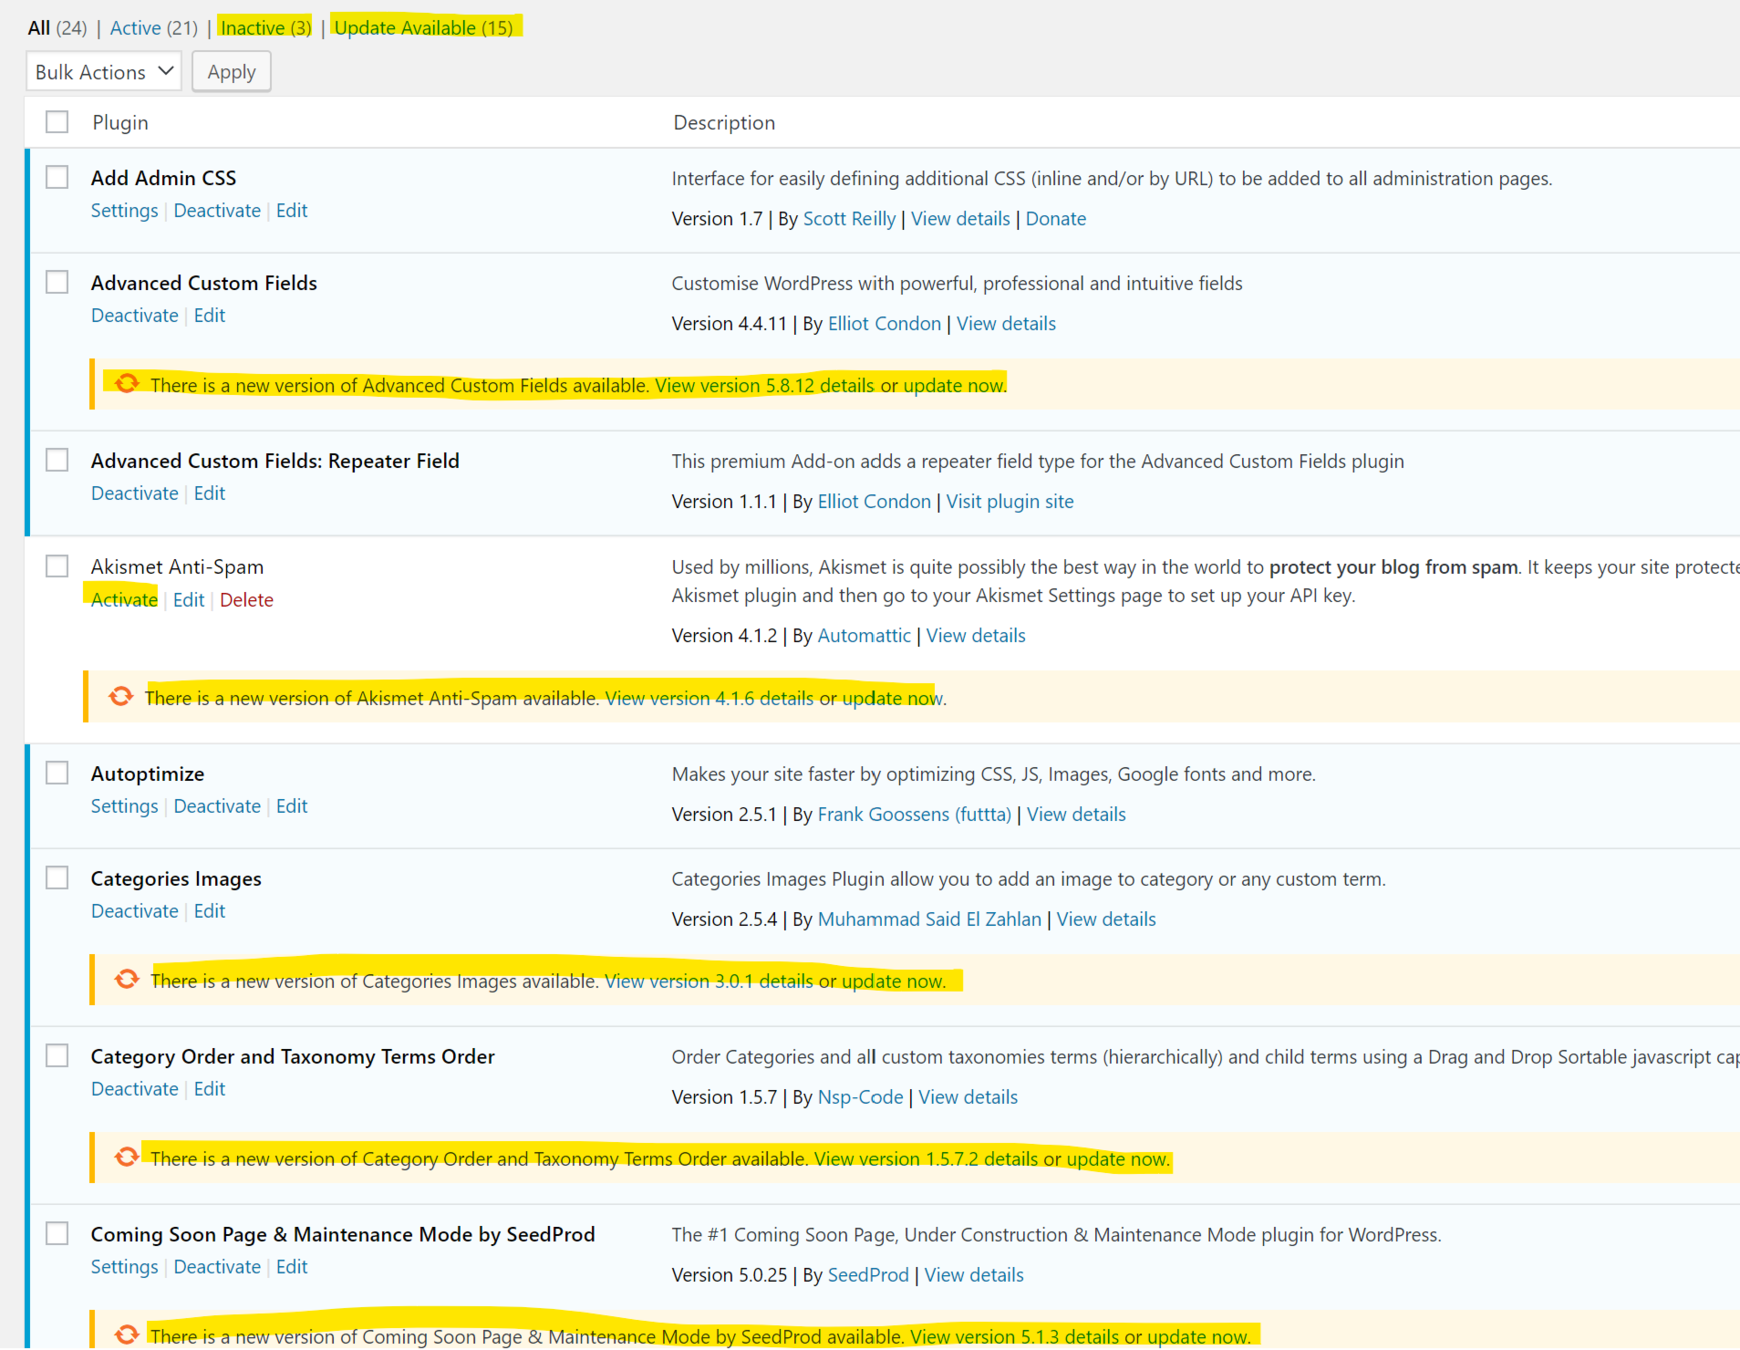Edit the Repeater Field add-on
This screenshot has height=1350, width=1740.
pyautogui.click(x=209, y=493)
